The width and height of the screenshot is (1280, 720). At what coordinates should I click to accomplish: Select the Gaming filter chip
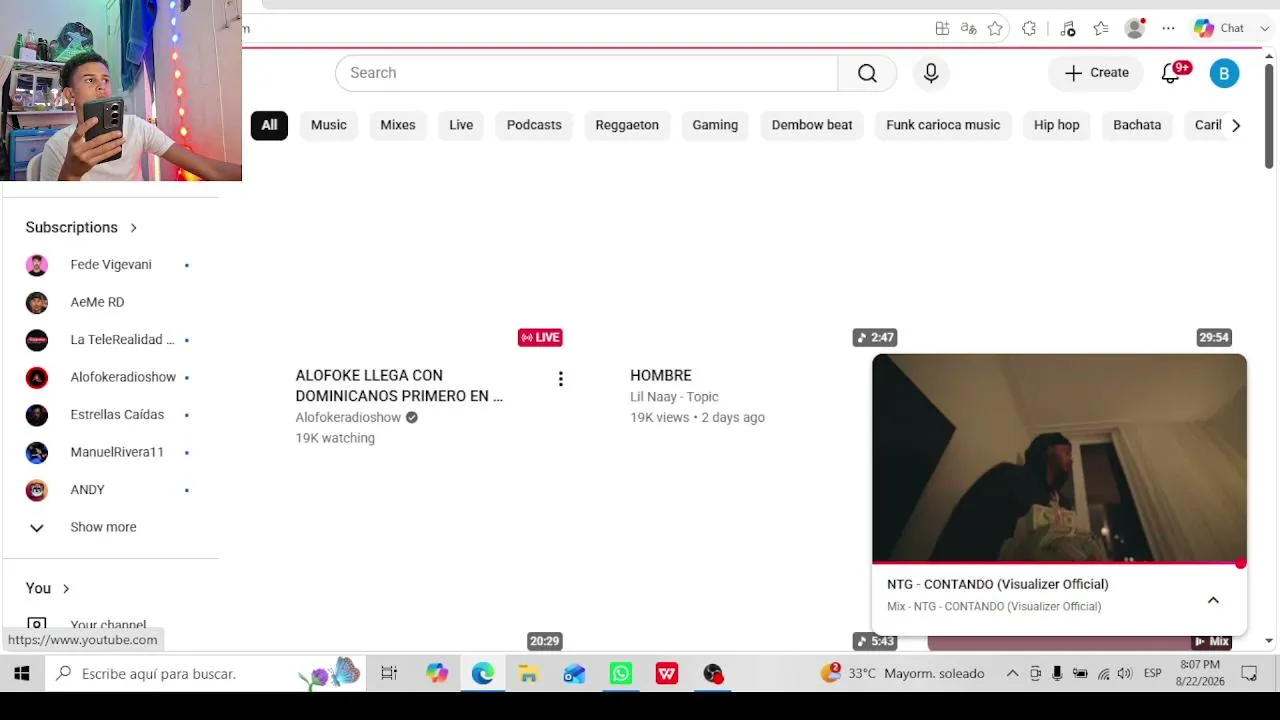tap(715, 125)
